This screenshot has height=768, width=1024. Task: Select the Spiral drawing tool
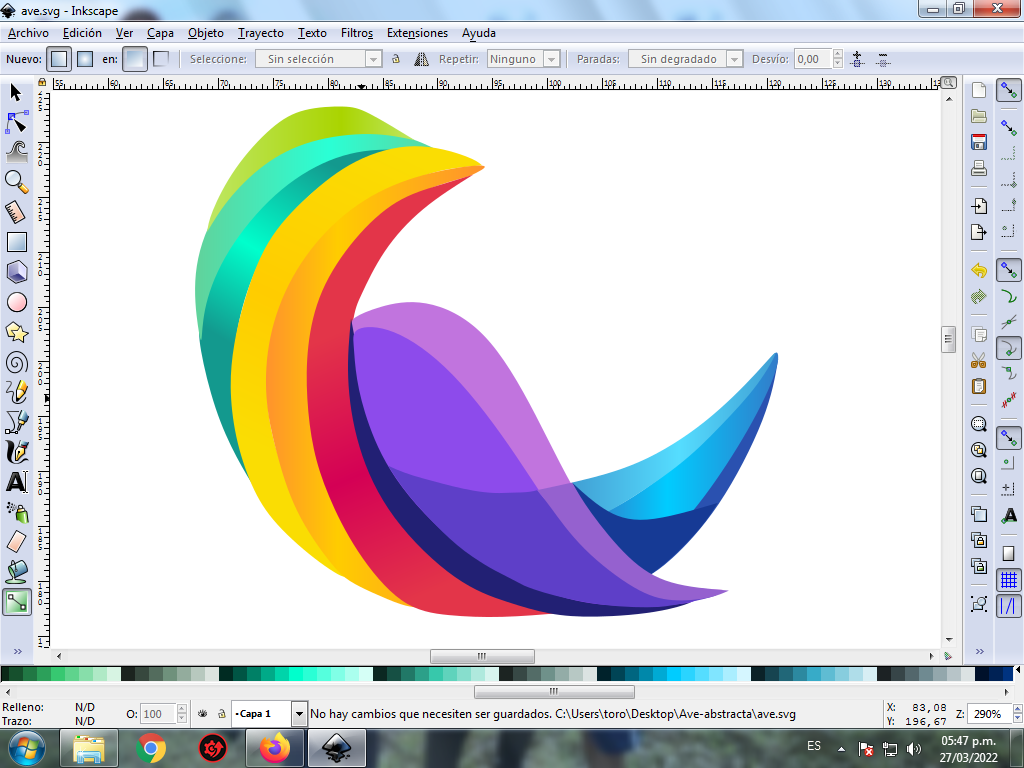click(17, 362)
